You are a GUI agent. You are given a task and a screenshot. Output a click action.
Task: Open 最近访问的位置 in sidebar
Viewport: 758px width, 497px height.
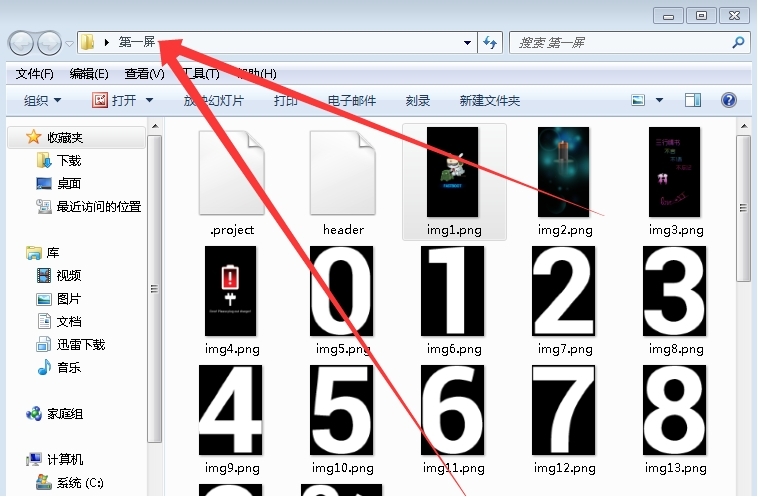tap(98, 207)
